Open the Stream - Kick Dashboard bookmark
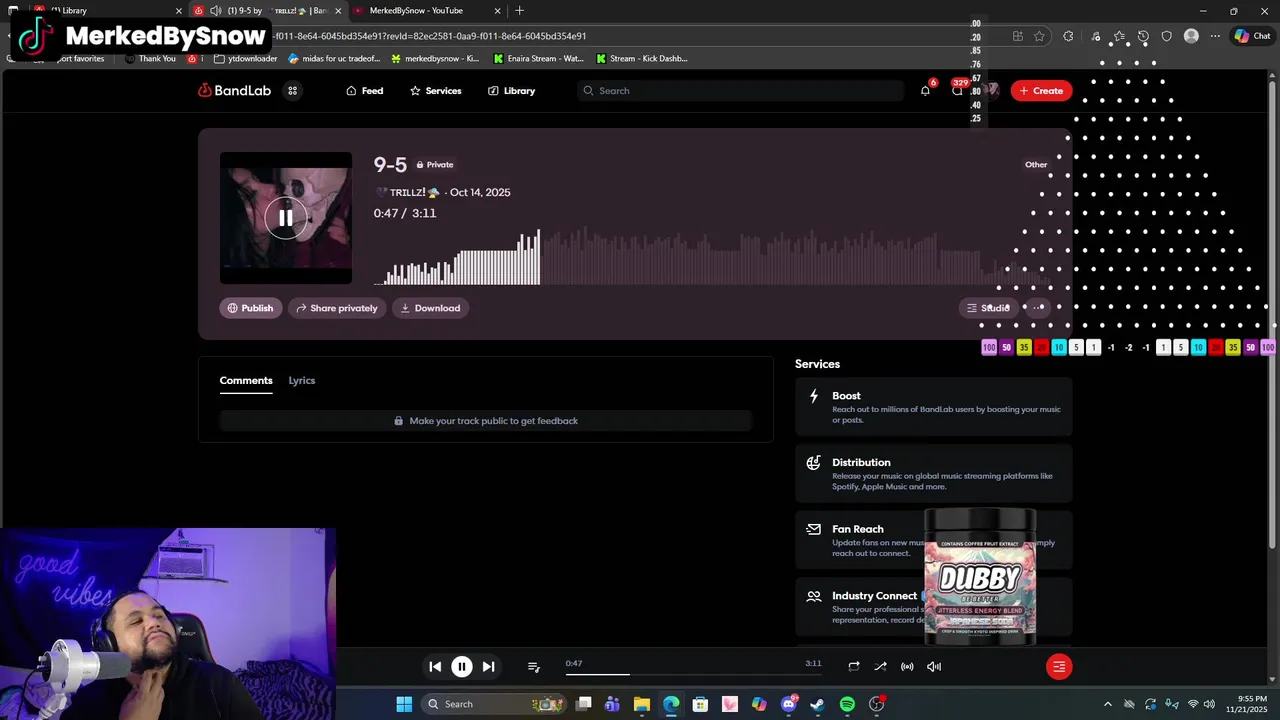 click(642, 58)
